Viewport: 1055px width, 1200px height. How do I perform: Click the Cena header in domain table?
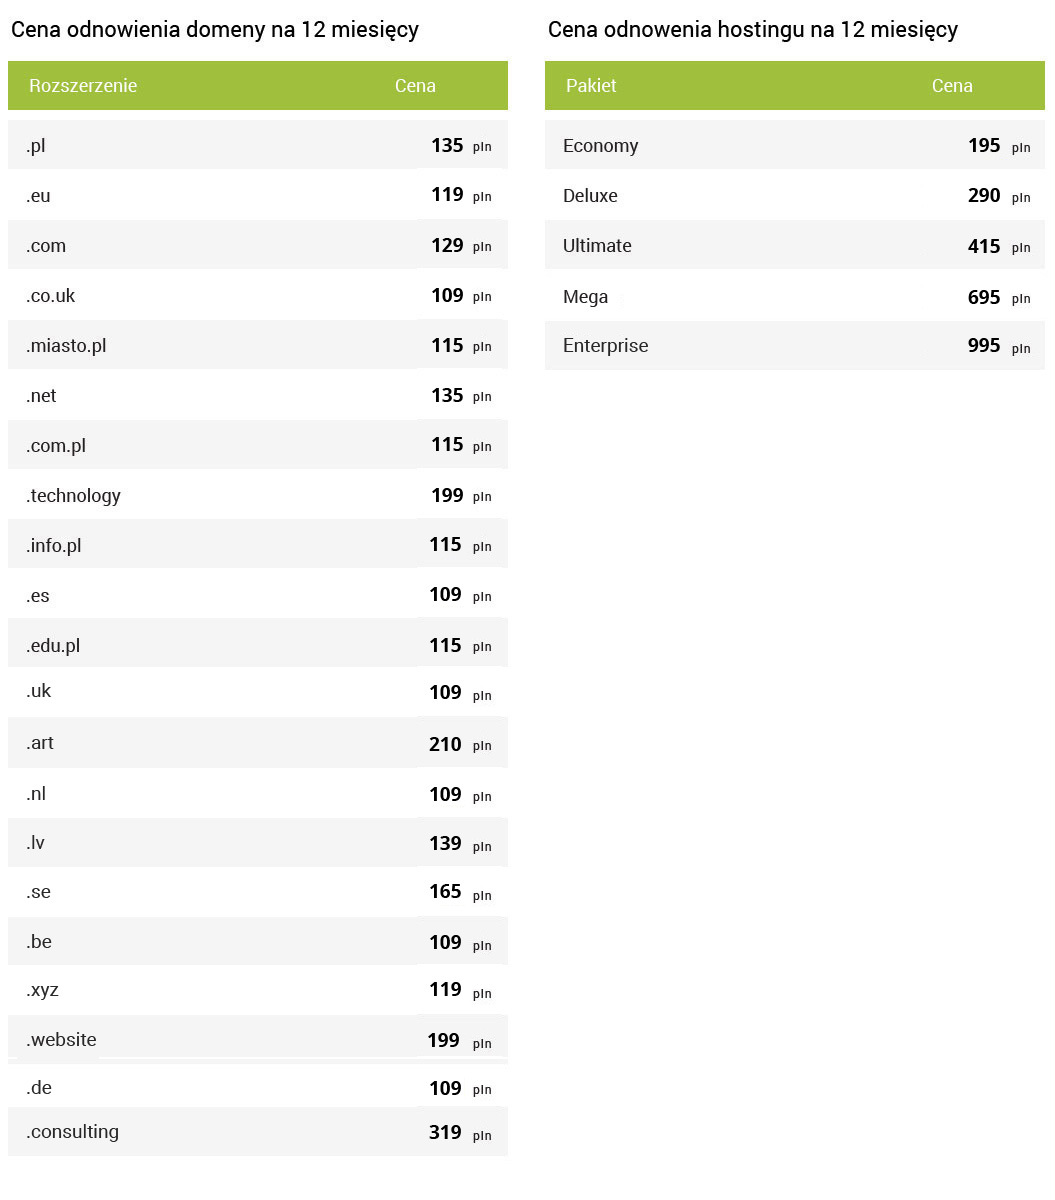coord(415,86)
